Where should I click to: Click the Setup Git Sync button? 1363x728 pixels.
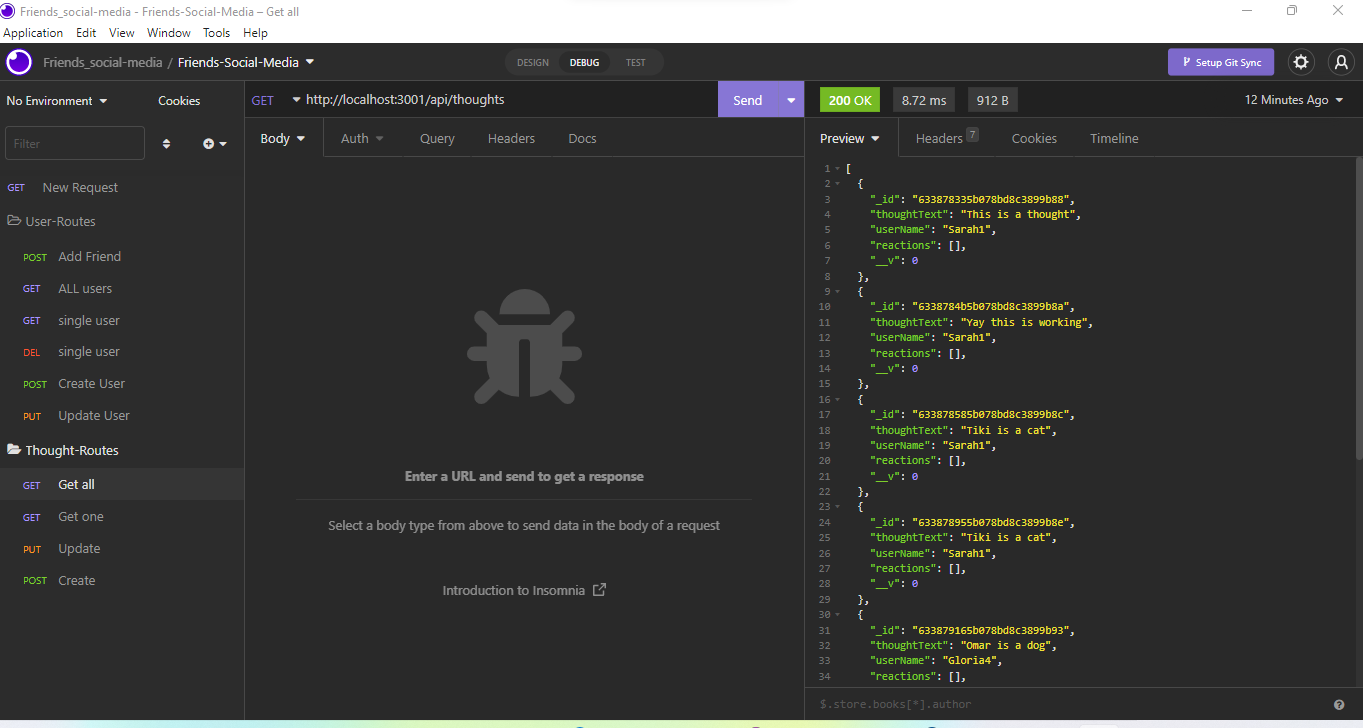[x=1221, y=62]
